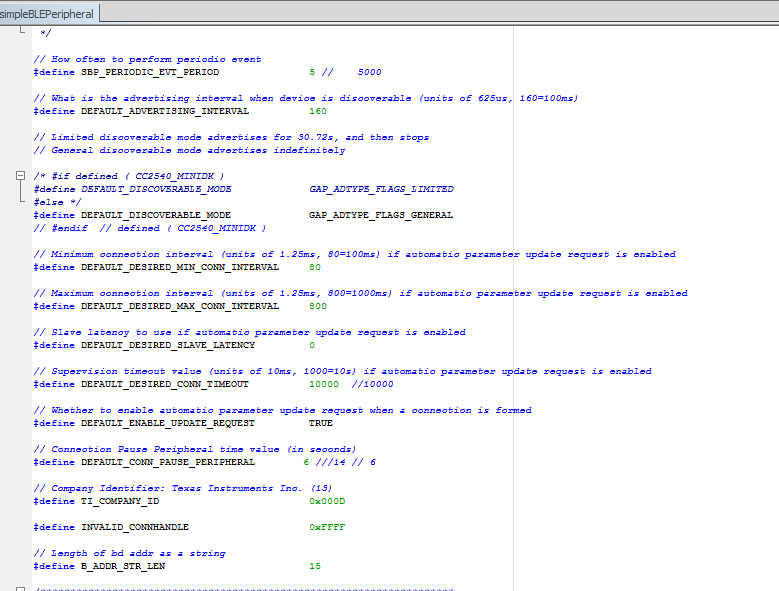Screen dimensions: 779x591
Task: Click the // #endif comment line
Action: 150,228
